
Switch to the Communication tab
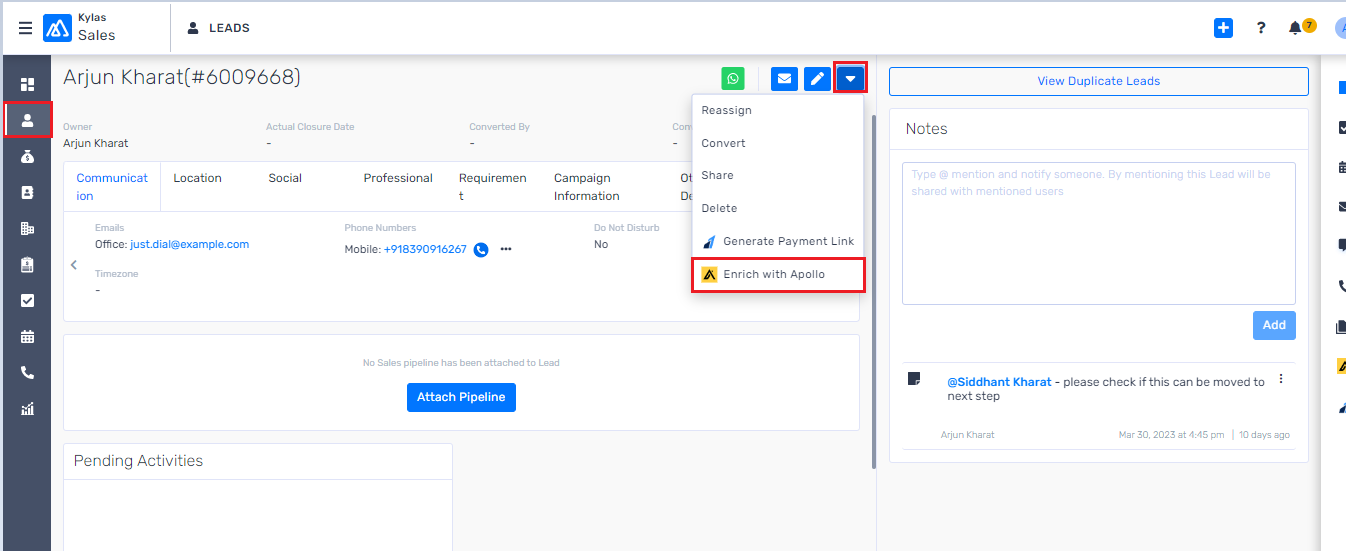(x=112, y=186)
